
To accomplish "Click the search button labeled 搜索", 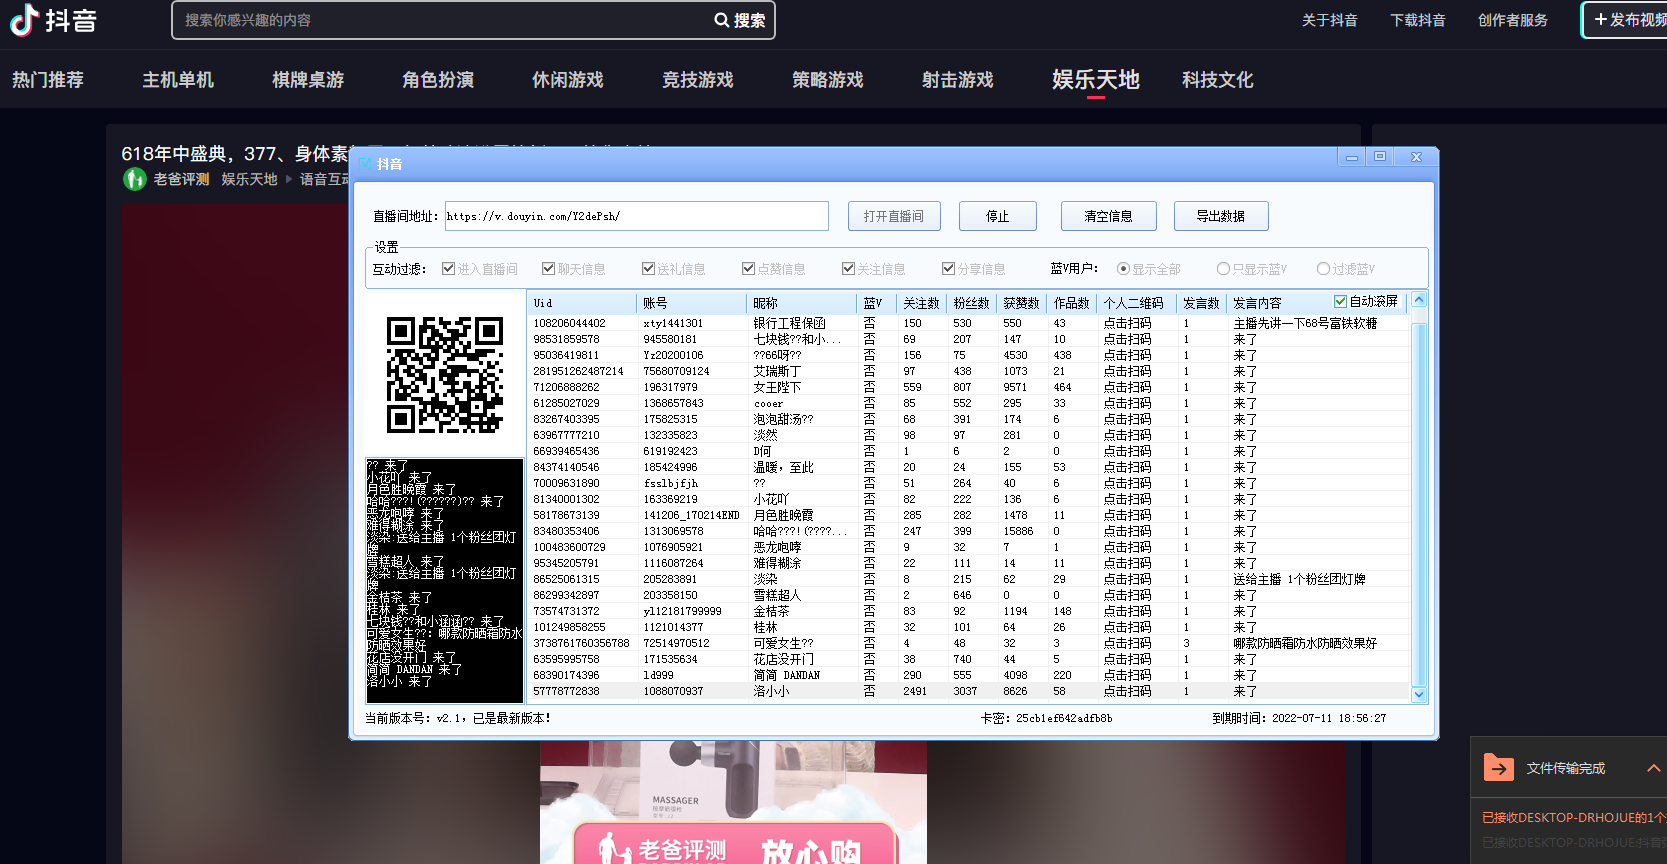I will coord(741,20).
